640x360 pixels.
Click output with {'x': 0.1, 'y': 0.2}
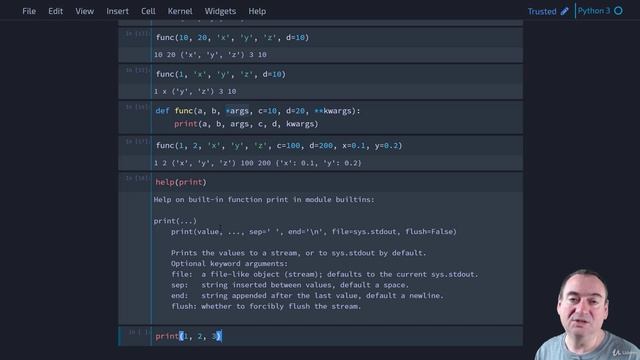coord(258,163)
